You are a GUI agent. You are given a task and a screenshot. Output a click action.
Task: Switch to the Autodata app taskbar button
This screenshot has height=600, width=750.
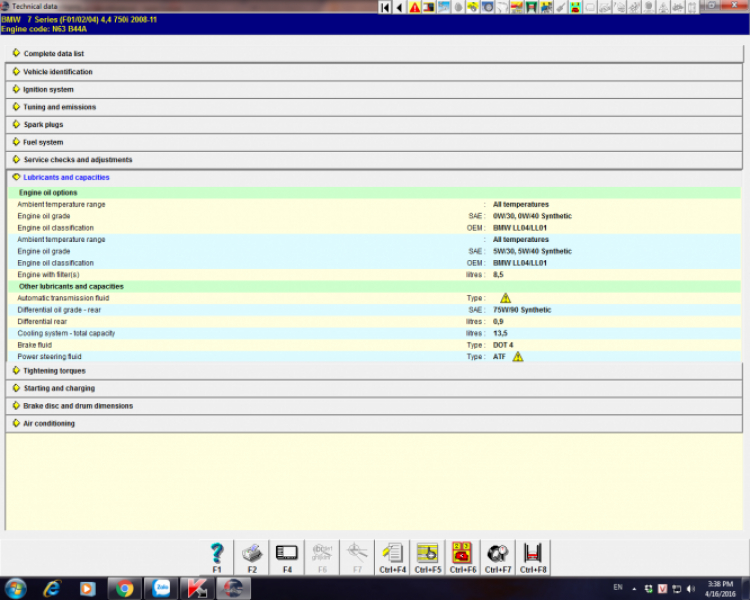(233, 589)
